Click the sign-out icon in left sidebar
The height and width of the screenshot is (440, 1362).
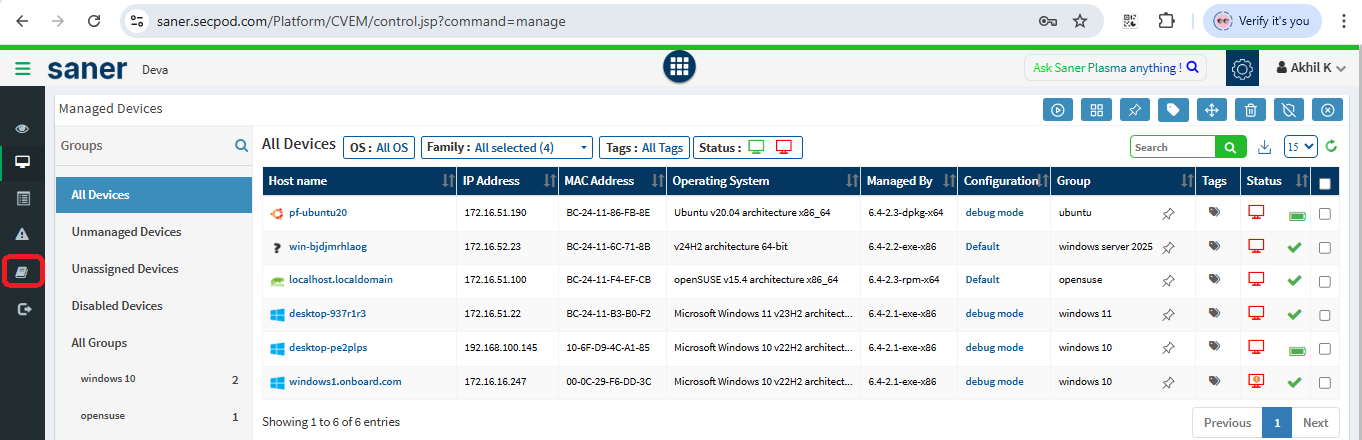point(22,309)
